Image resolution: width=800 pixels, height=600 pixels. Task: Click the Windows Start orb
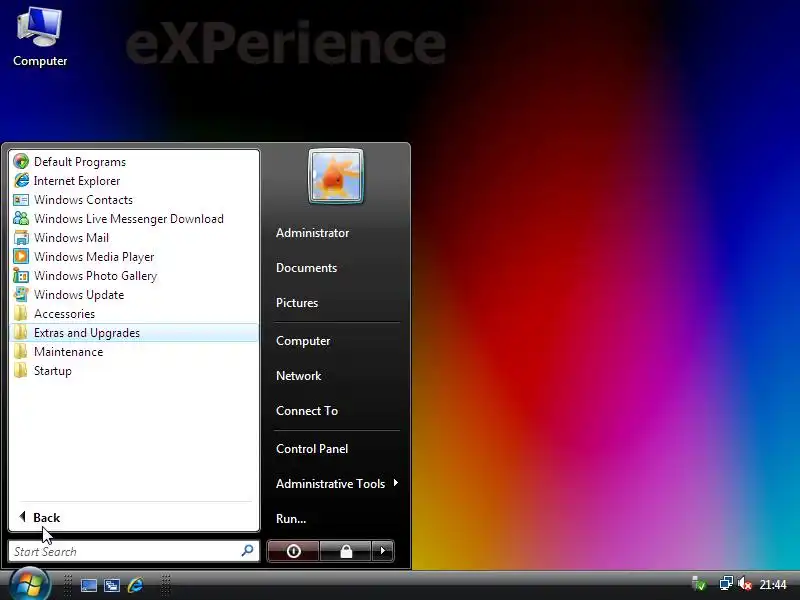point(30,584)
